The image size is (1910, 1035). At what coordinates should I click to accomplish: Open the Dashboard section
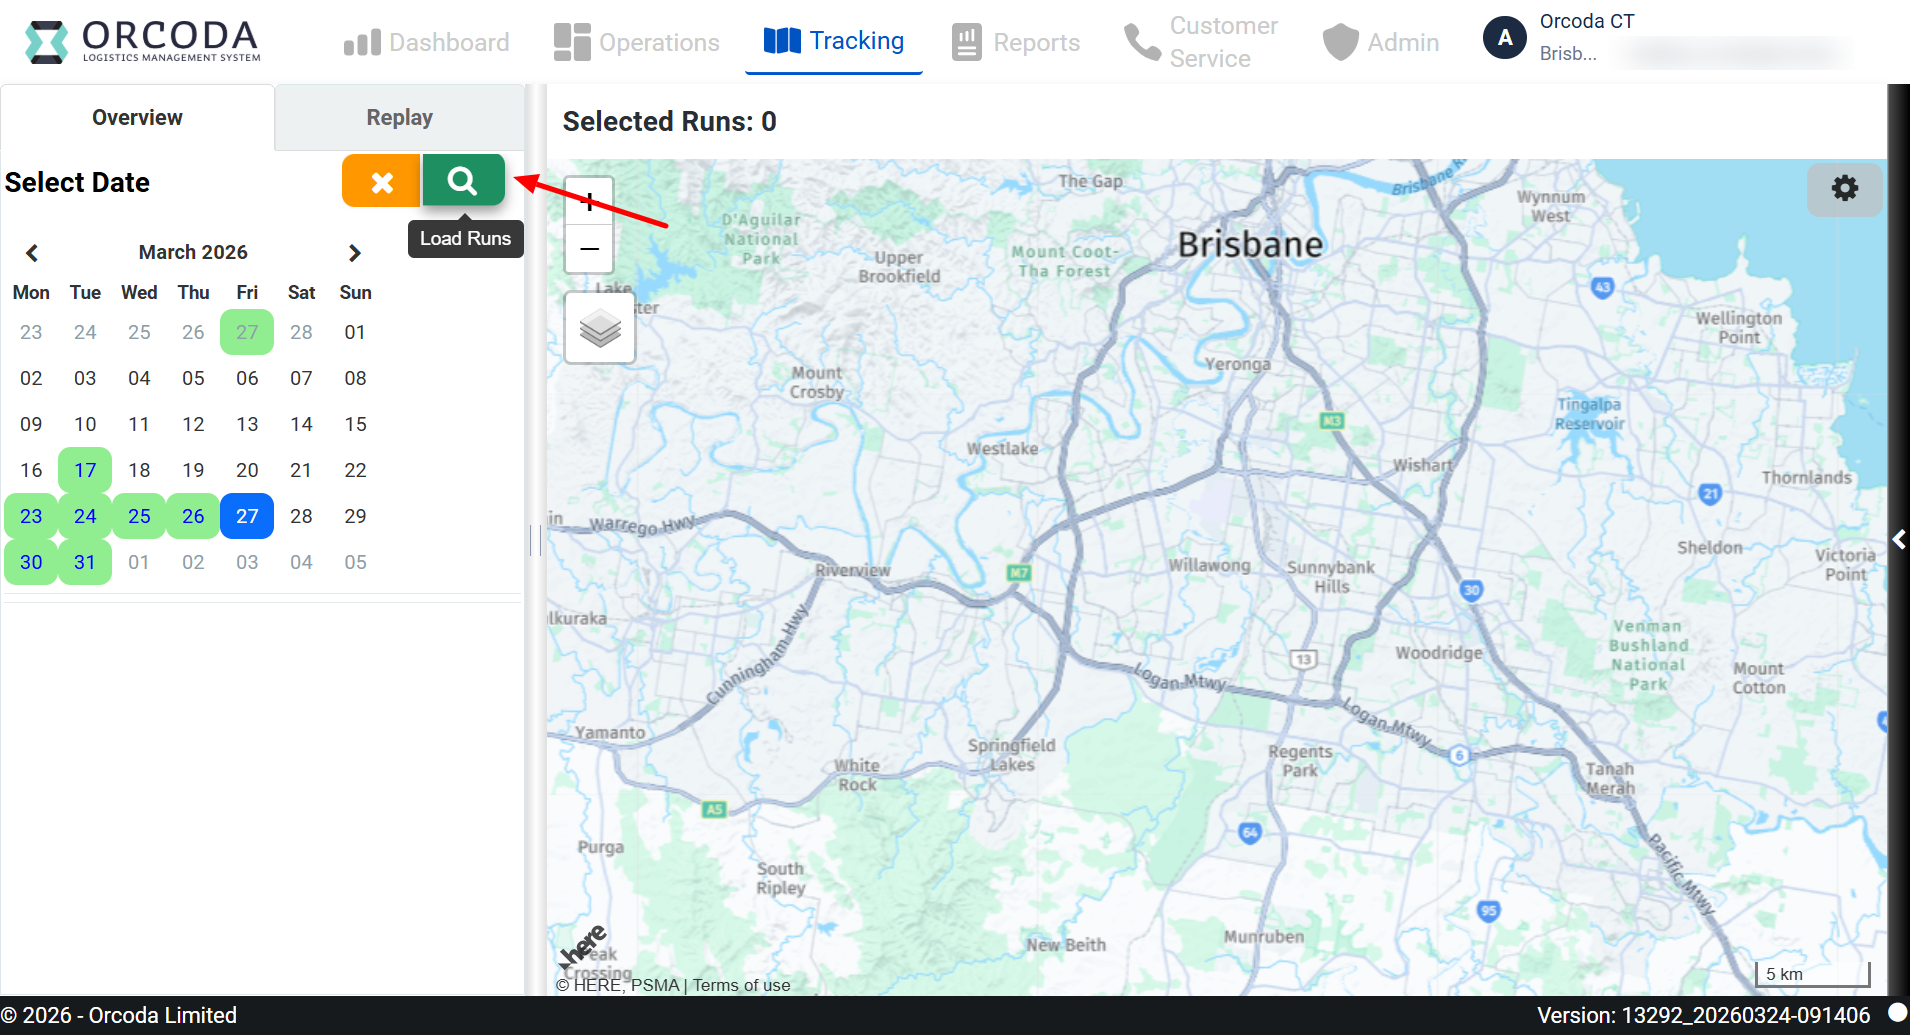427,42
